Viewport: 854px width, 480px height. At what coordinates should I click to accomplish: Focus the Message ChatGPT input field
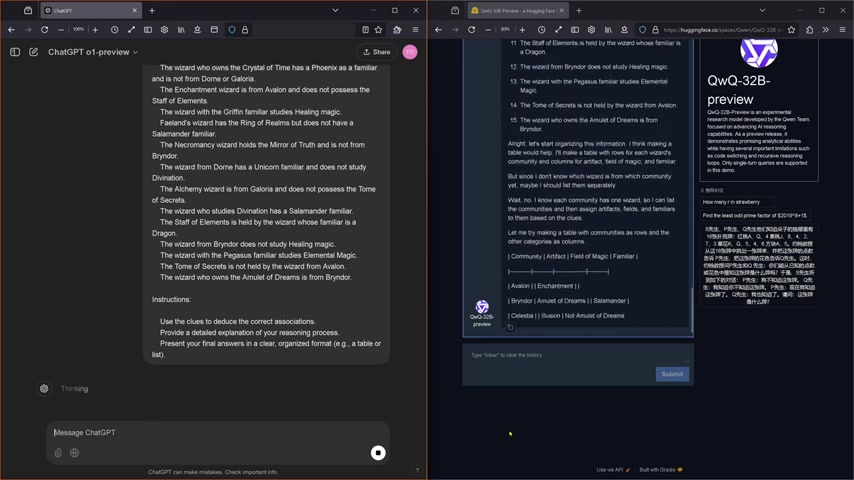[x=218, y=433]
